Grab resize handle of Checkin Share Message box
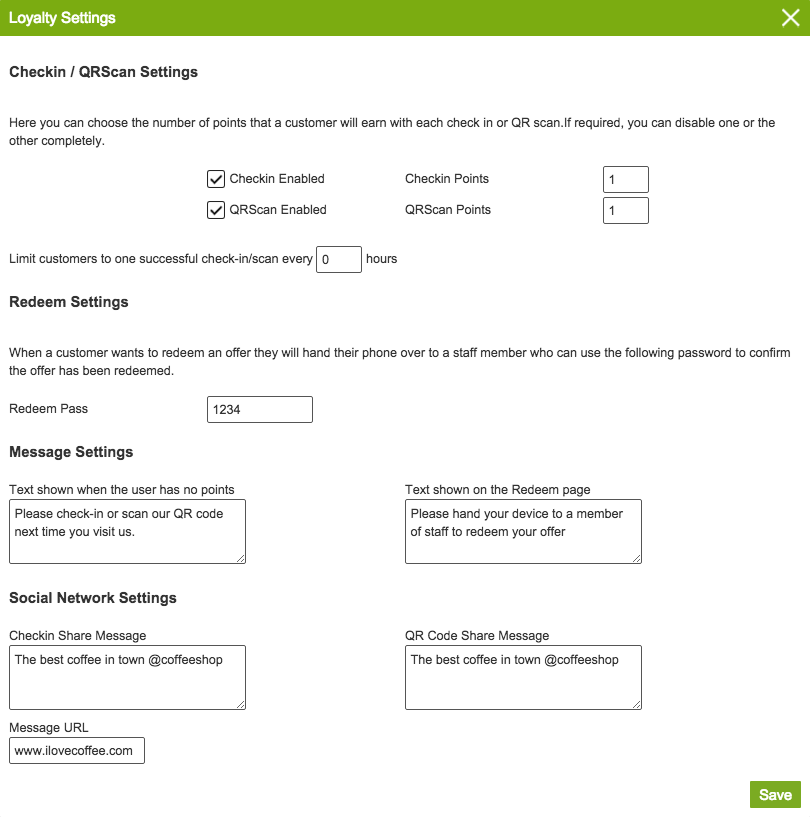 [x=240, y=704]
